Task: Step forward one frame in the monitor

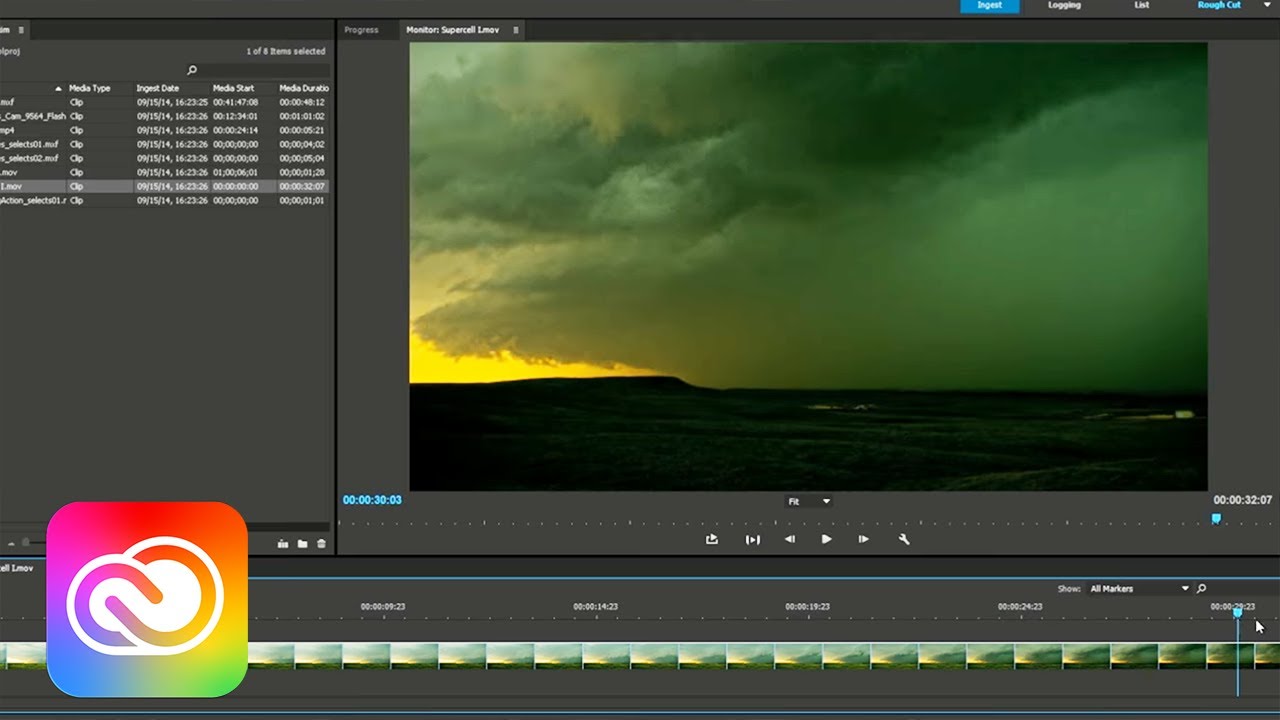Action: (863, 539)
